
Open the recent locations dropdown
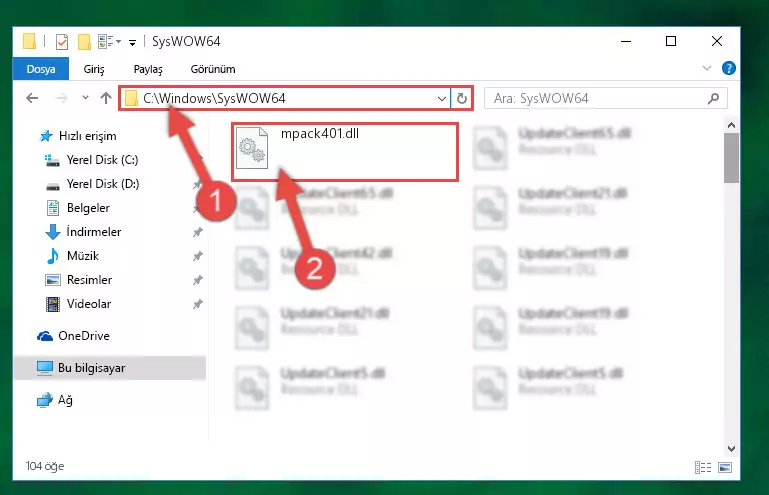[x=85, y=98]
